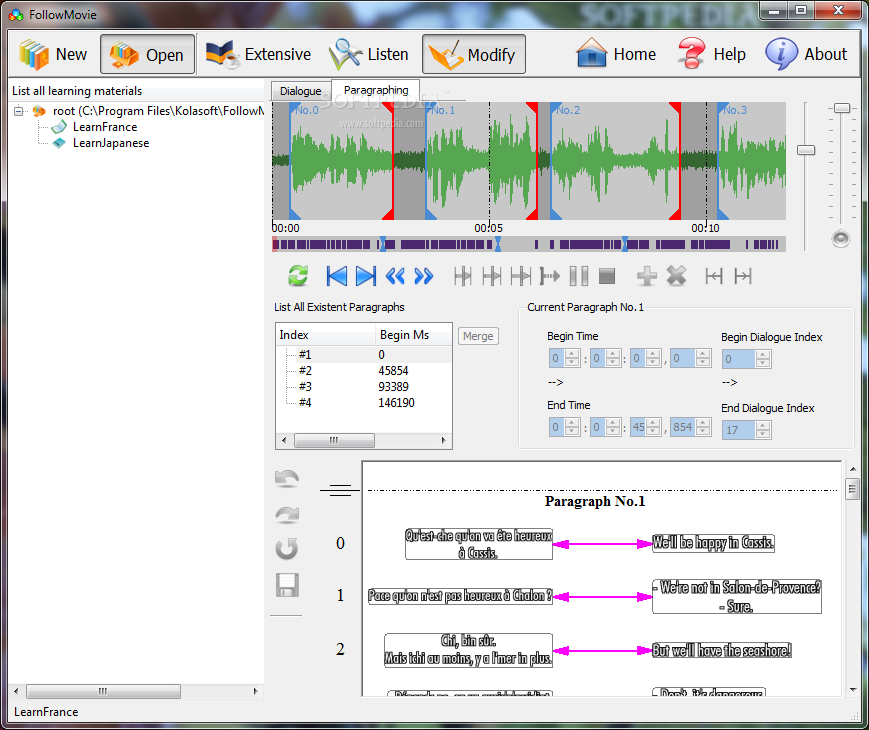The width and height of the screenshot is (869, 730).
Task: Click the horizontal lines separator icon
Action: pyautogui.click(x=340, y=491)
